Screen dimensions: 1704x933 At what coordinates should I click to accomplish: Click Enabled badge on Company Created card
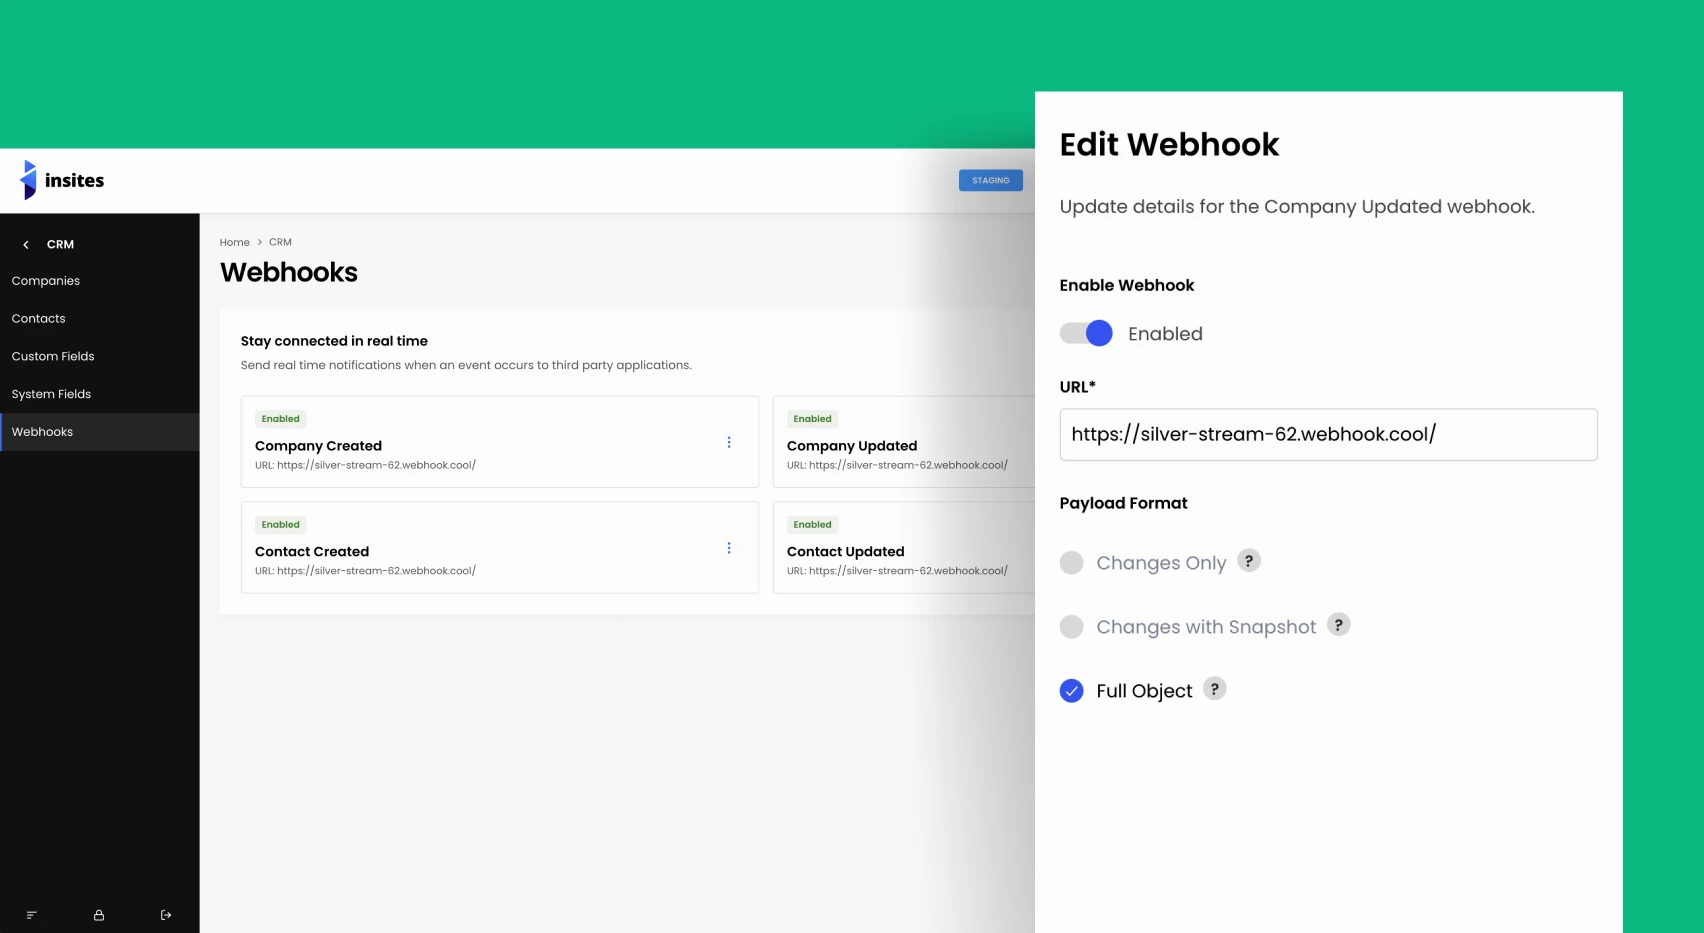coord(281,419)
